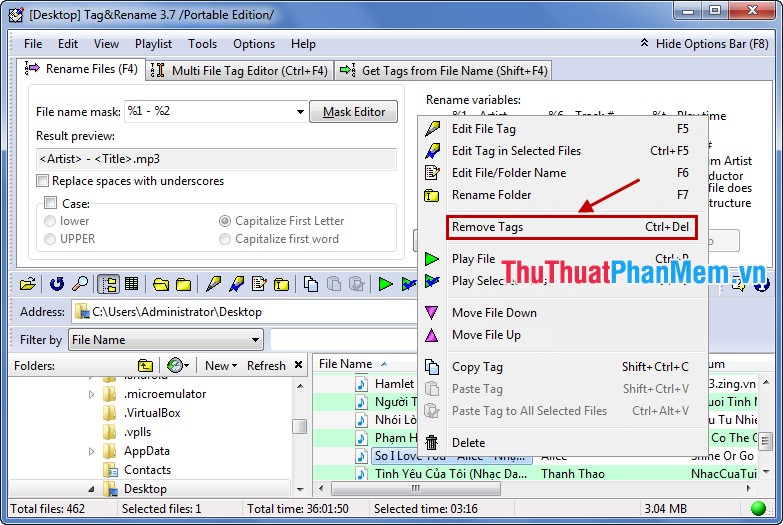
Task: Select the lower case radio button
Action: 49,221
